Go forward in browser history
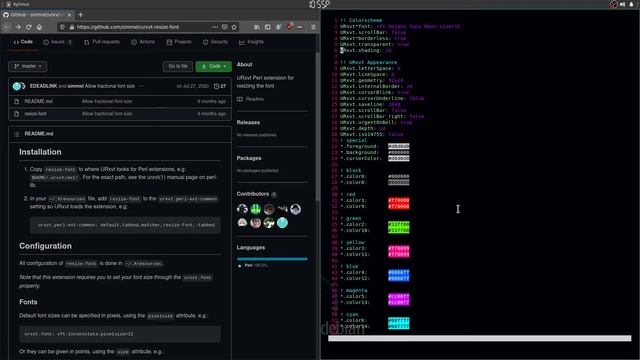640x360 pixels. click(18, 27)
